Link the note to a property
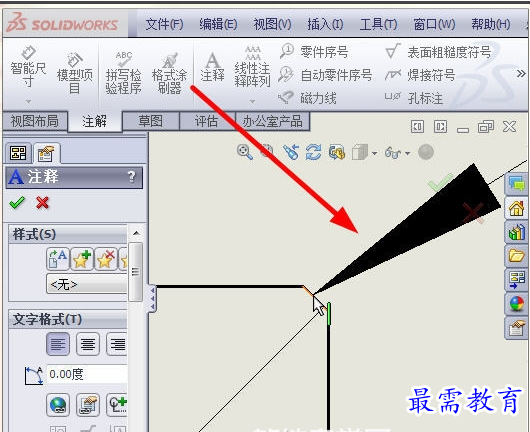The image size is (530, 432). 88,405
